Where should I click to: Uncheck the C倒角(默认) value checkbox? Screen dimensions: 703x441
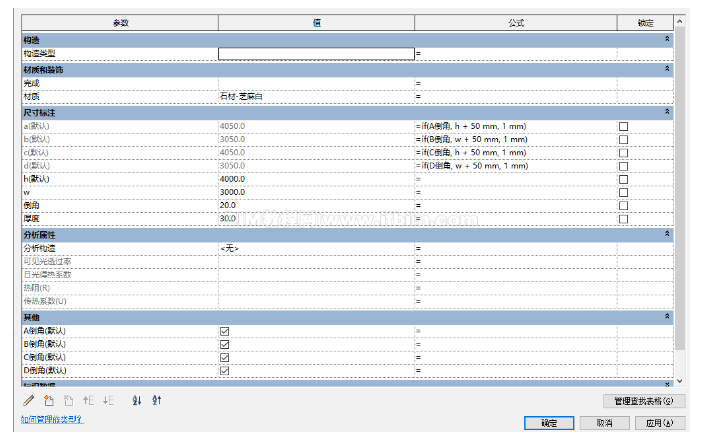pyautogui.click(x=225, y=358)
